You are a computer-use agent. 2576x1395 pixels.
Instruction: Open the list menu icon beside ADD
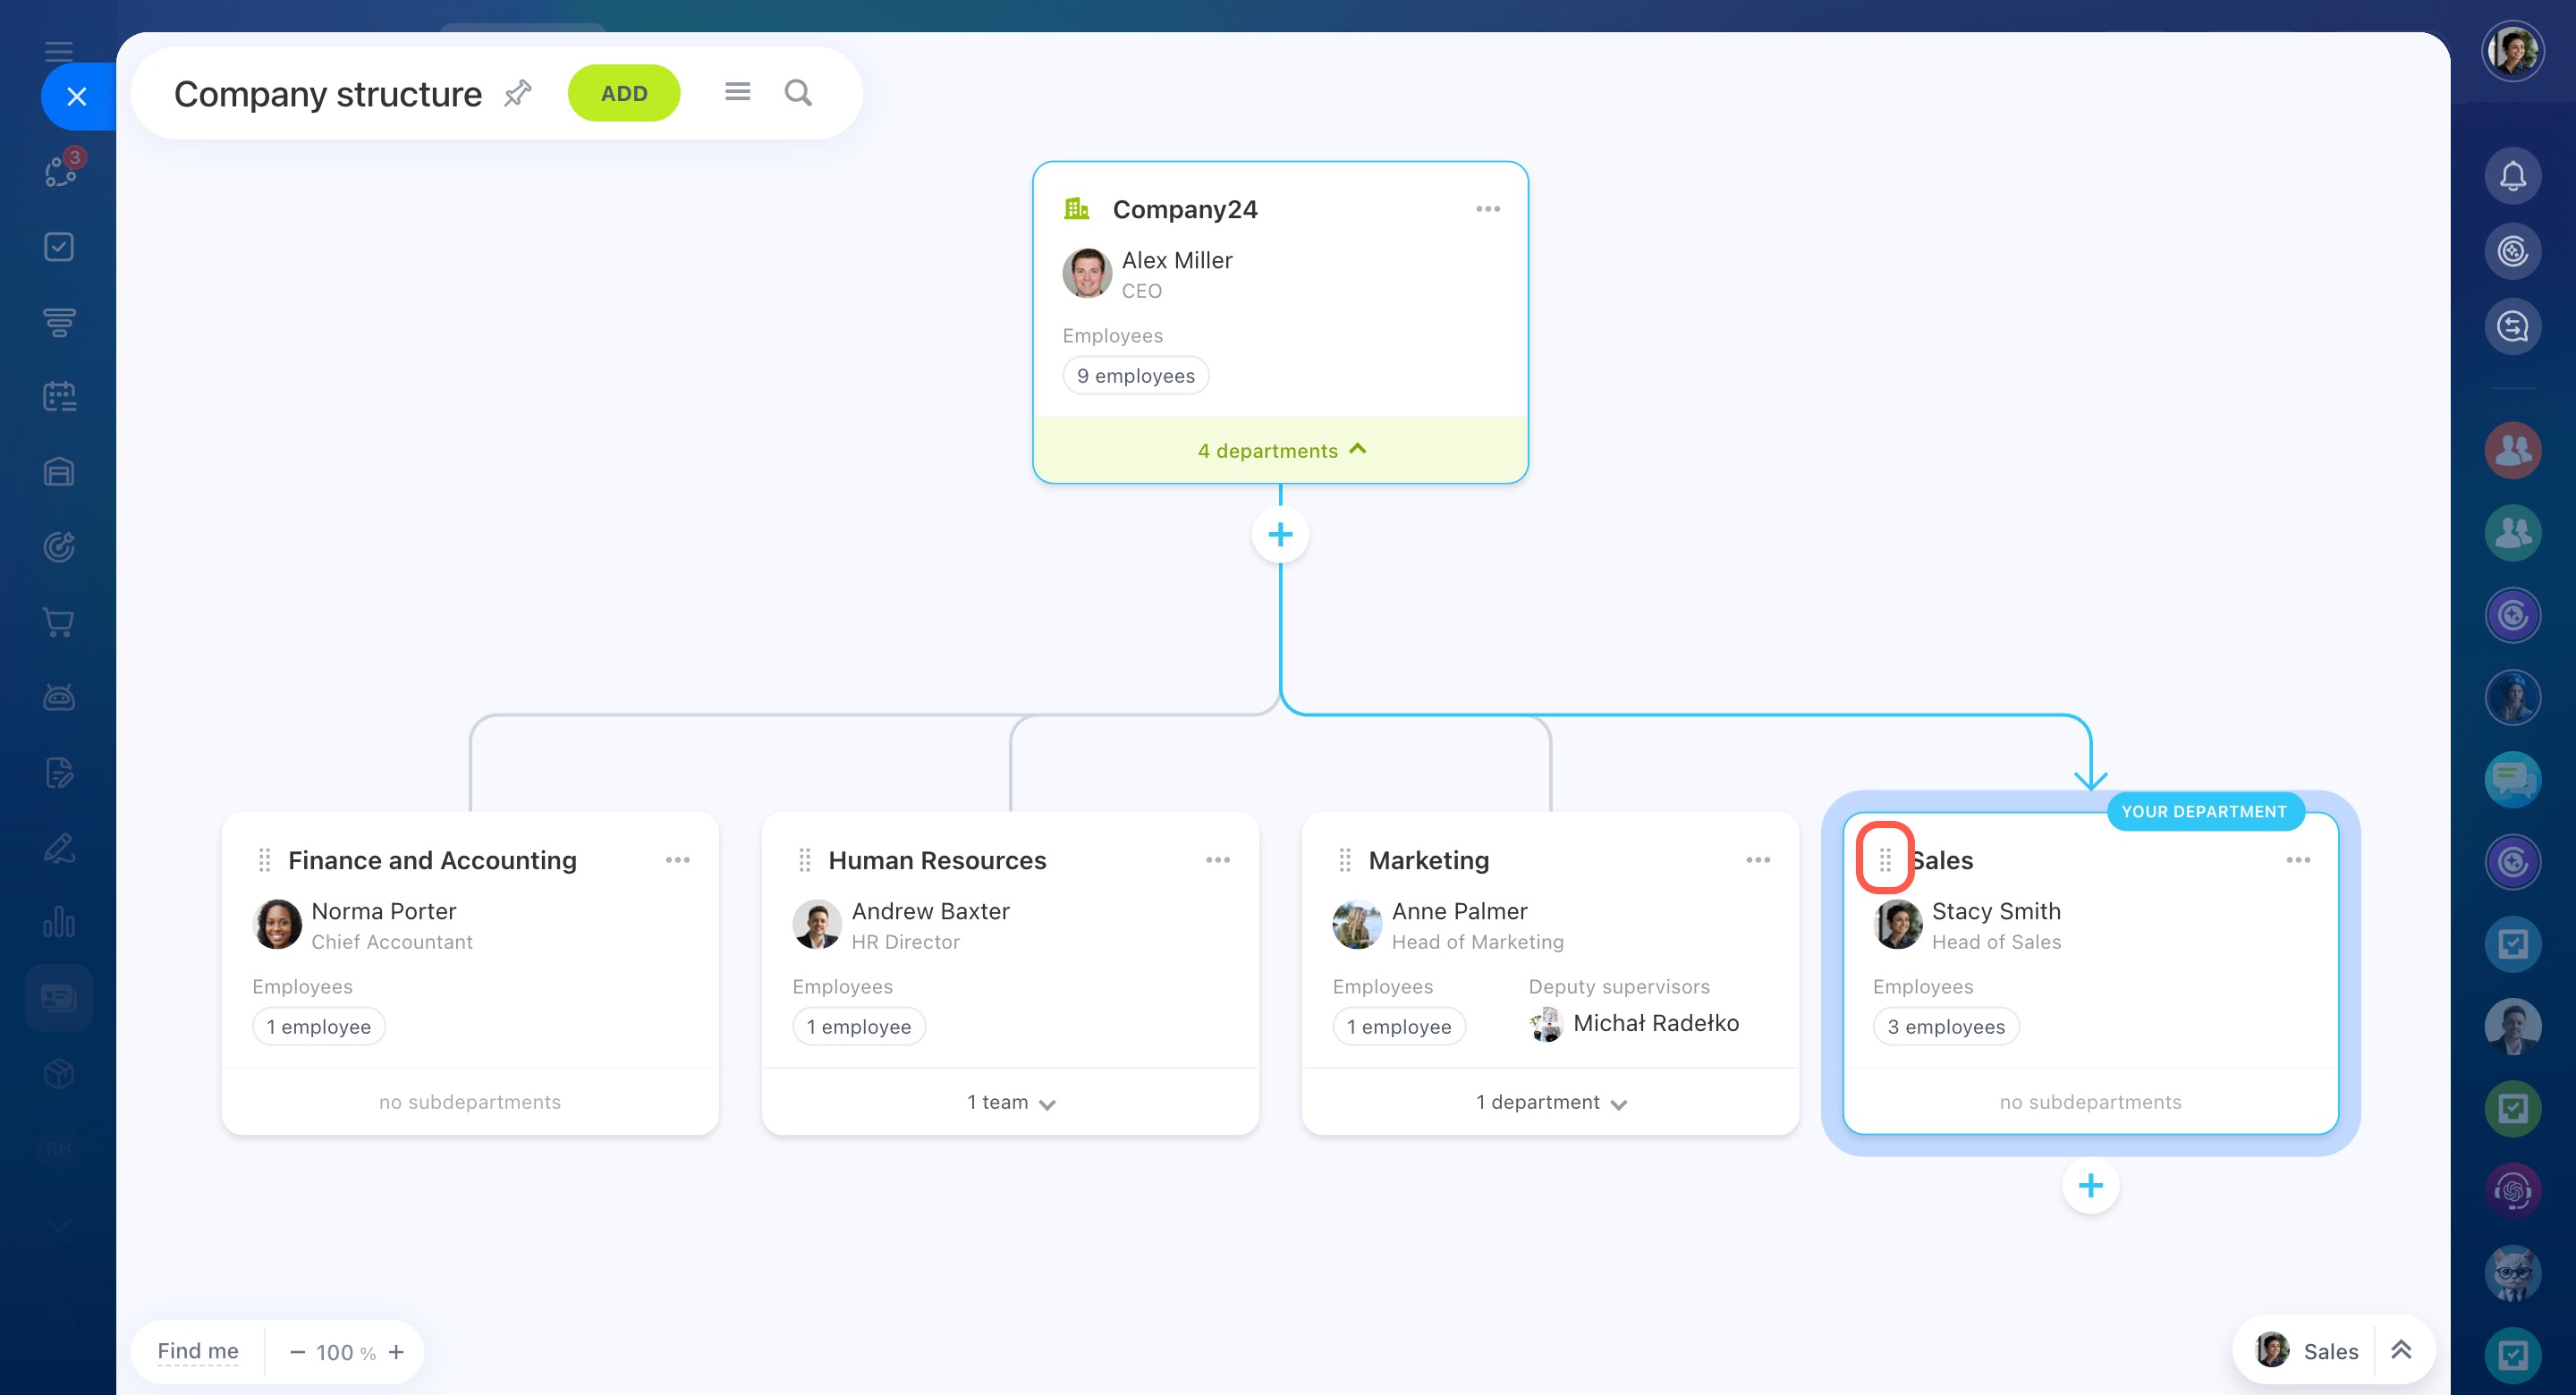pos(737,93)
